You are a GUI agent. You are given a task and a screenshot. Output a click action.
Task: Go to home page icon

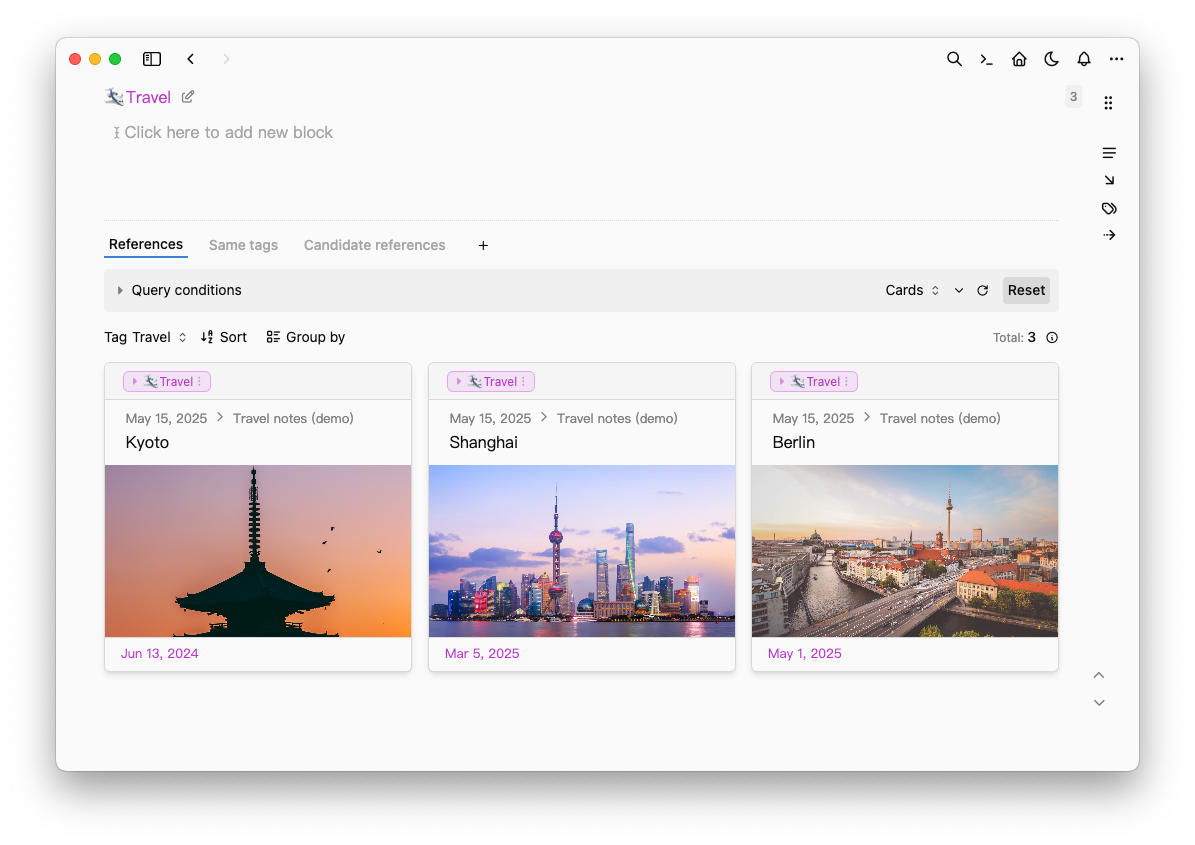click(1019, 59)
